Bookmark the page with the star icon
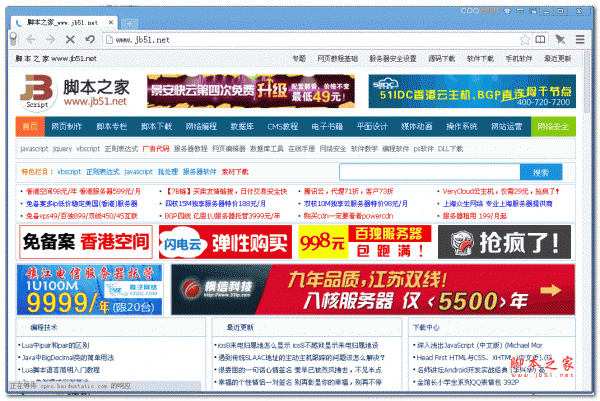This screenshot has height=401, width=600. coord(525,39)
